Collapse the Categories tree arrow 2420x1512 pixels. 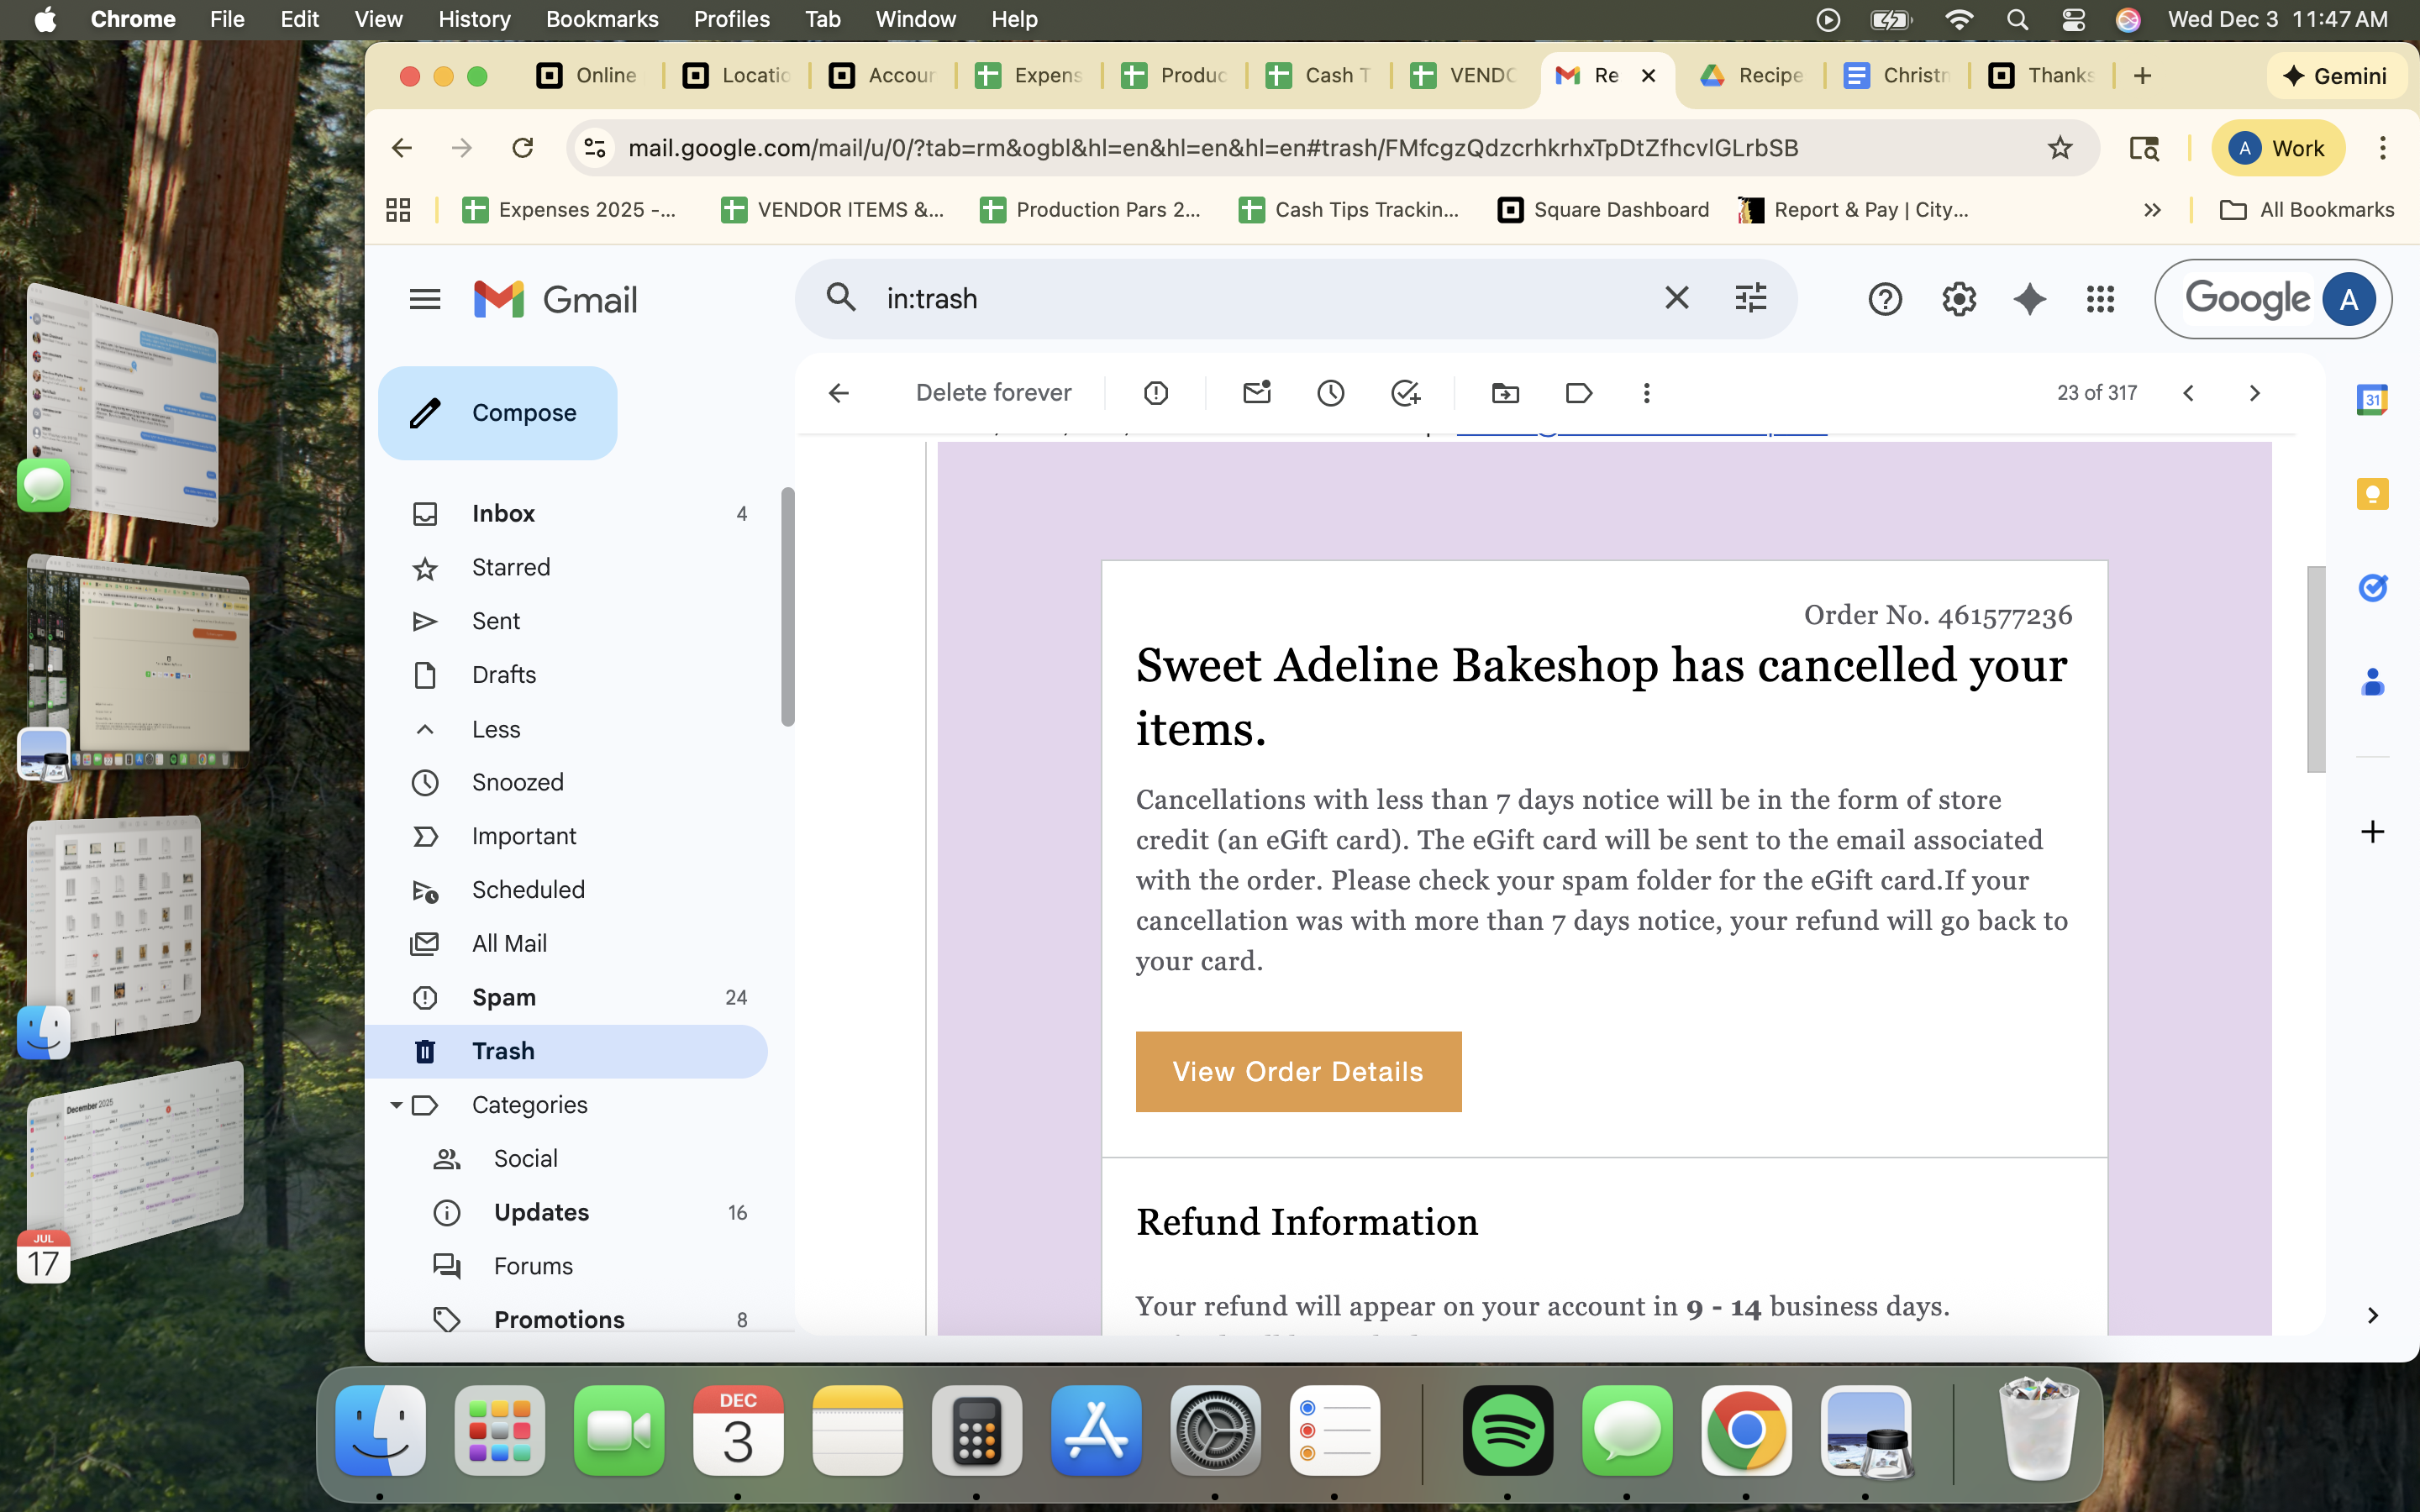[396, 1105]
